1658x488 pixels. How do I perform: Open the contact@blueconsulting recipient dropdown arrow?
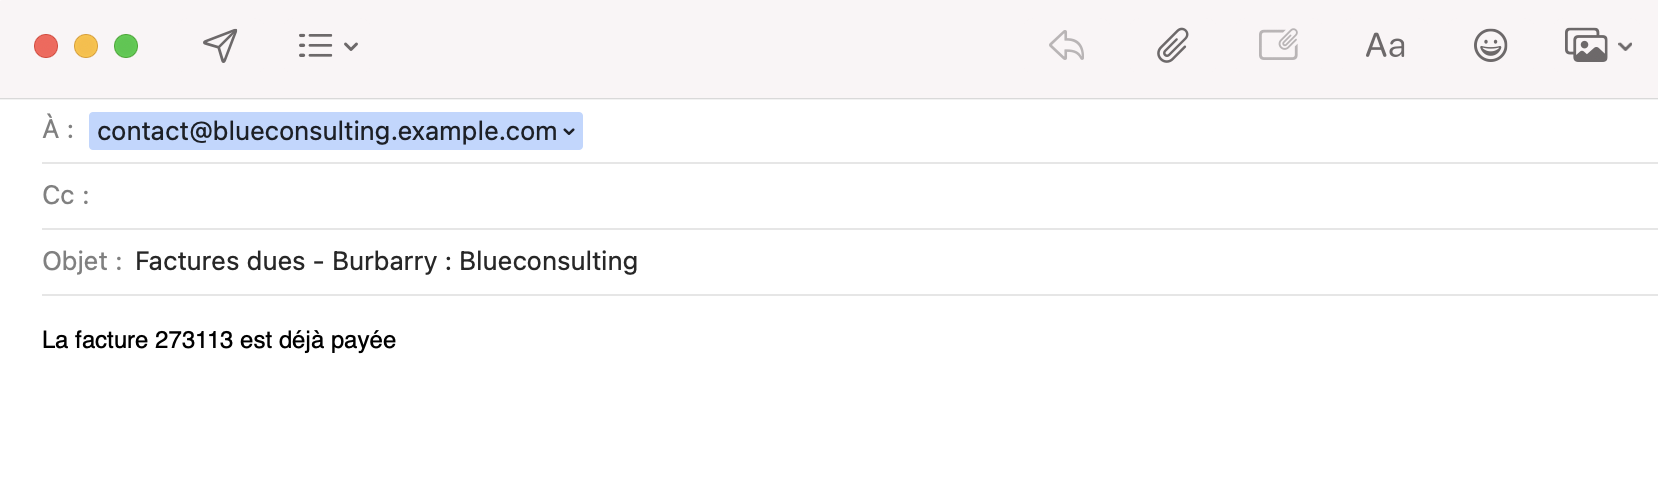point(569,132)
